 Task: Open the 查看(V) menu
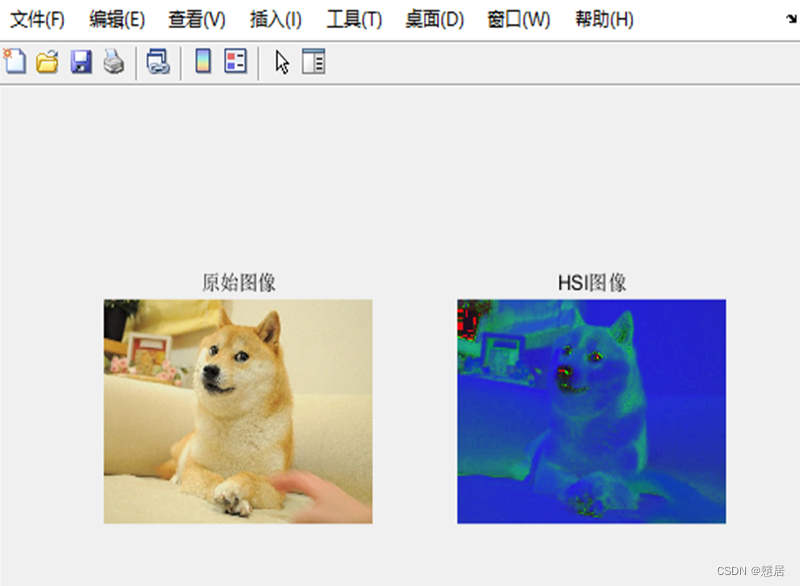click(197, 20)
